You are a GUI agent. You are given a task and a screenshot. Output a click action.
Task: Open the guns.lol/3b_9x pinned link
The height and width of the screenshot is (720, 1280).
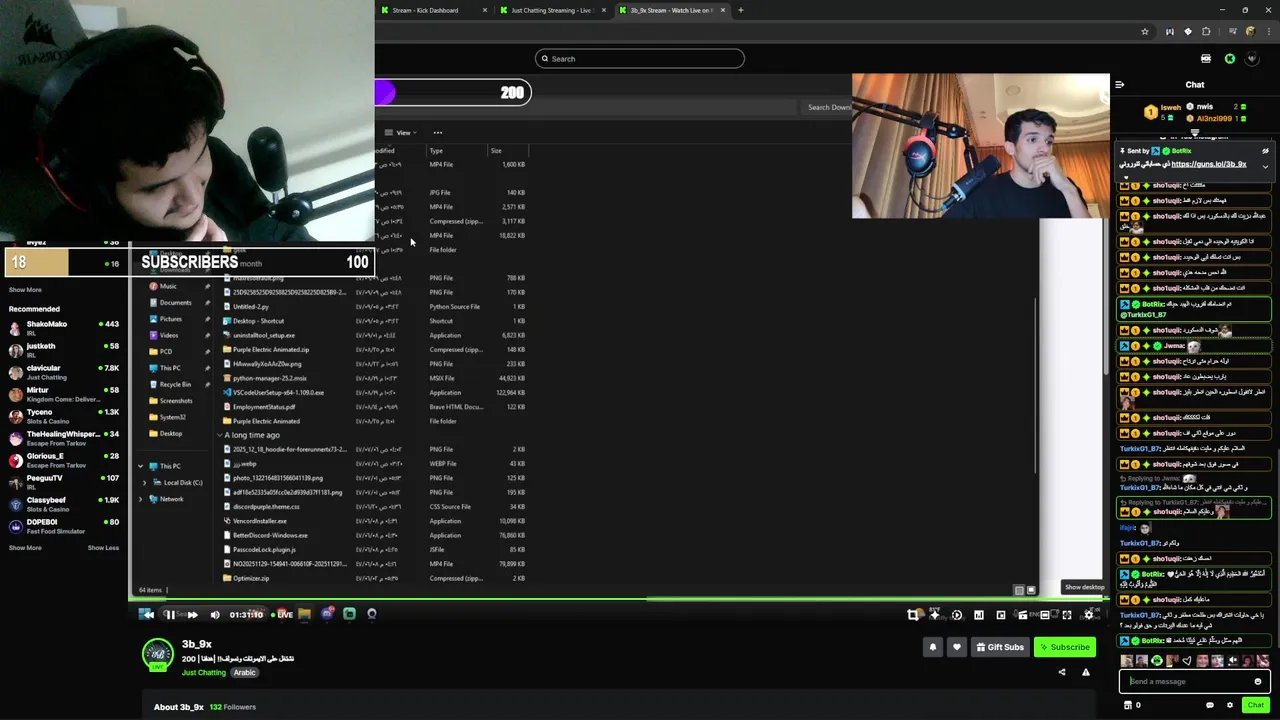(x=1209, y=164)
